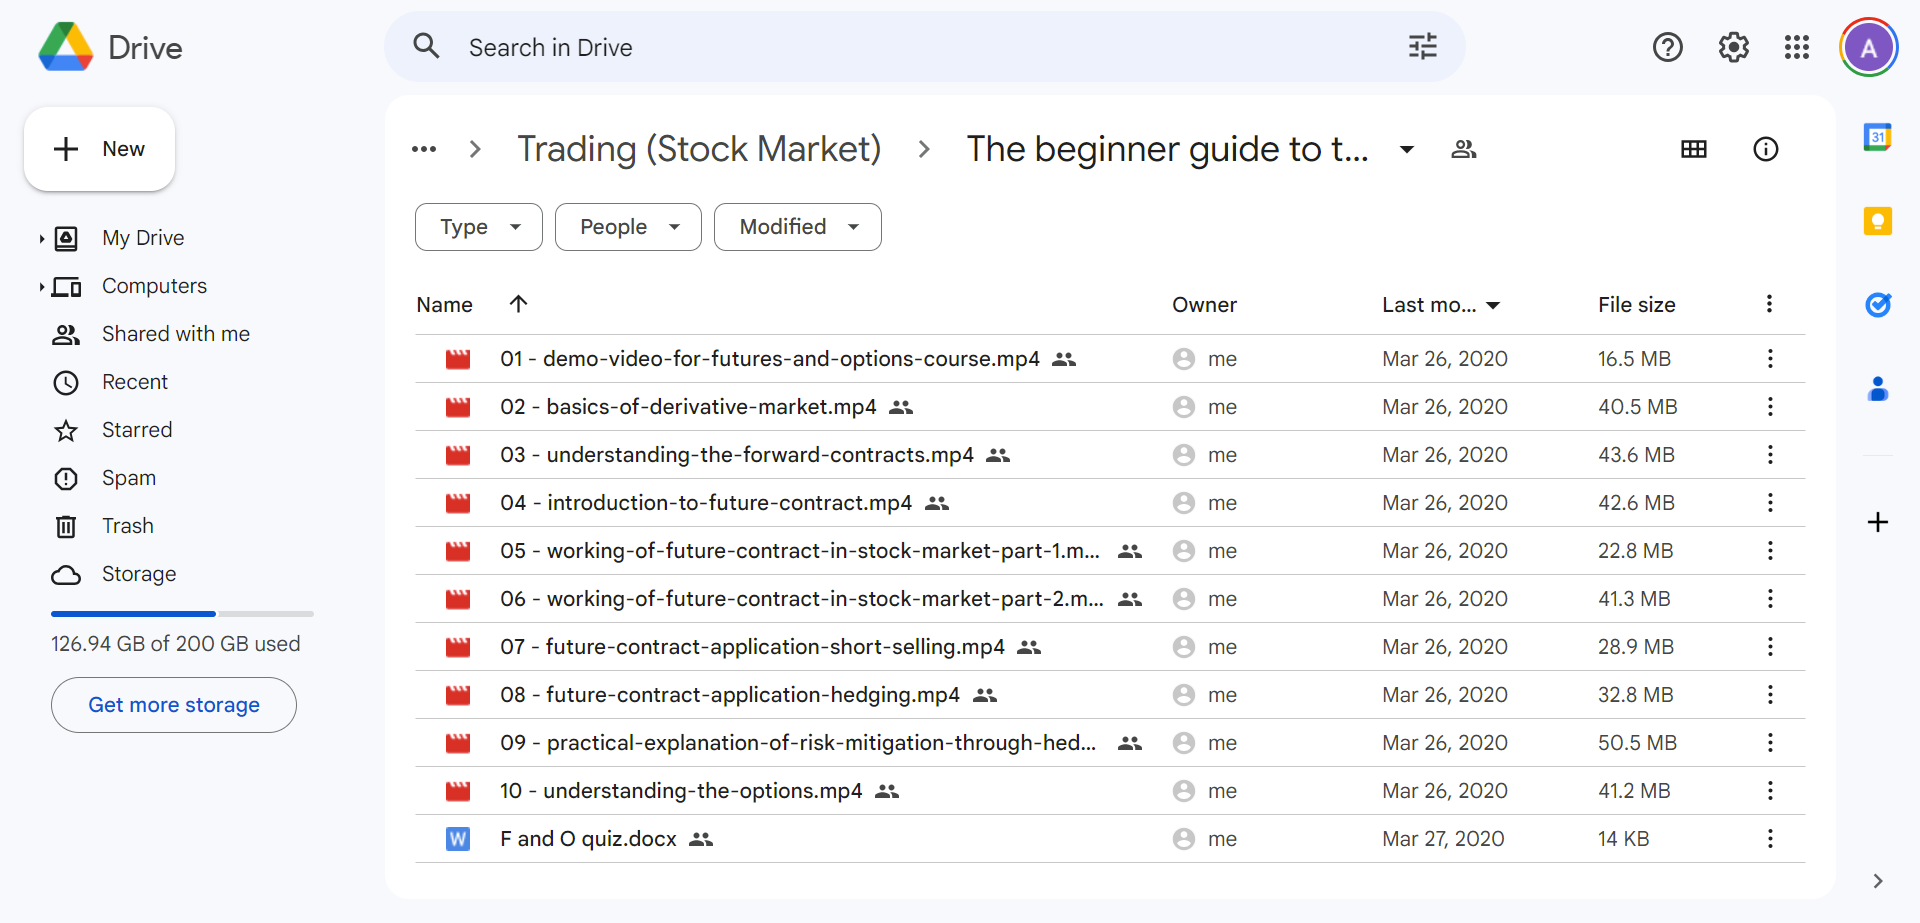Open the Type filter dropdown

[479, 227]
